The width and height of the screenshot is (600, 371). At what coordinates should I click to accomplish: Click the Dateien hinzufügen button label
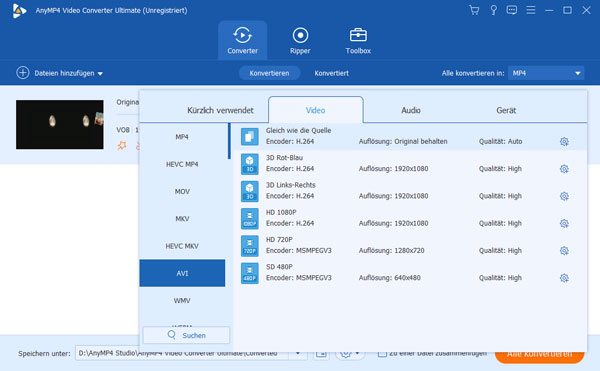coord(64,73)
